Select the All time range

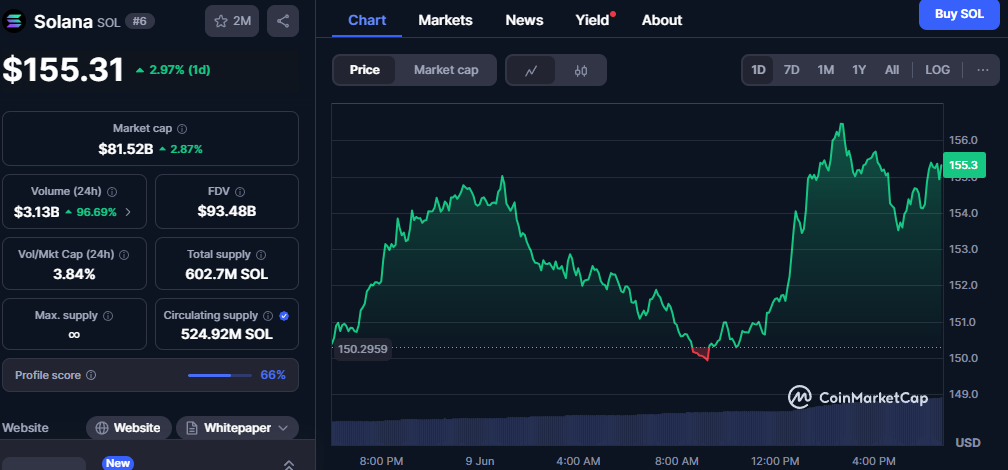892,70
